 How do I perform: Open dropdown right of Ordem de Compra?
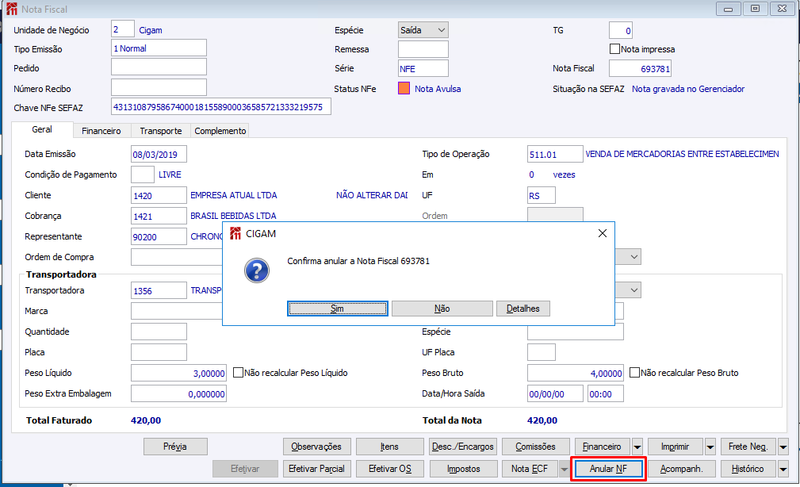pyautogui.click(x=634, y=257)
